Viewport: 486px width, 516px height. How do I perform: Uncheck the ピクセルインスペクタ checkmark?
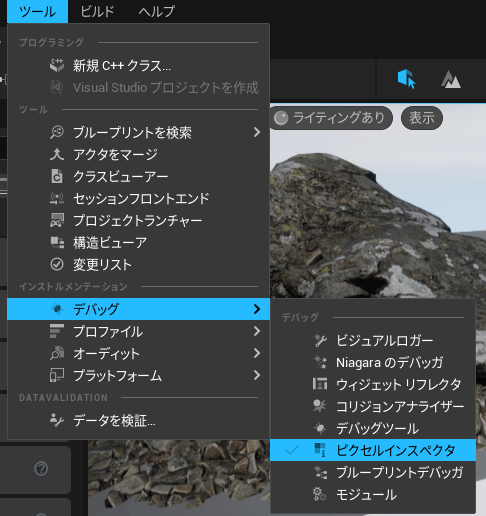(x=292, y=450)
